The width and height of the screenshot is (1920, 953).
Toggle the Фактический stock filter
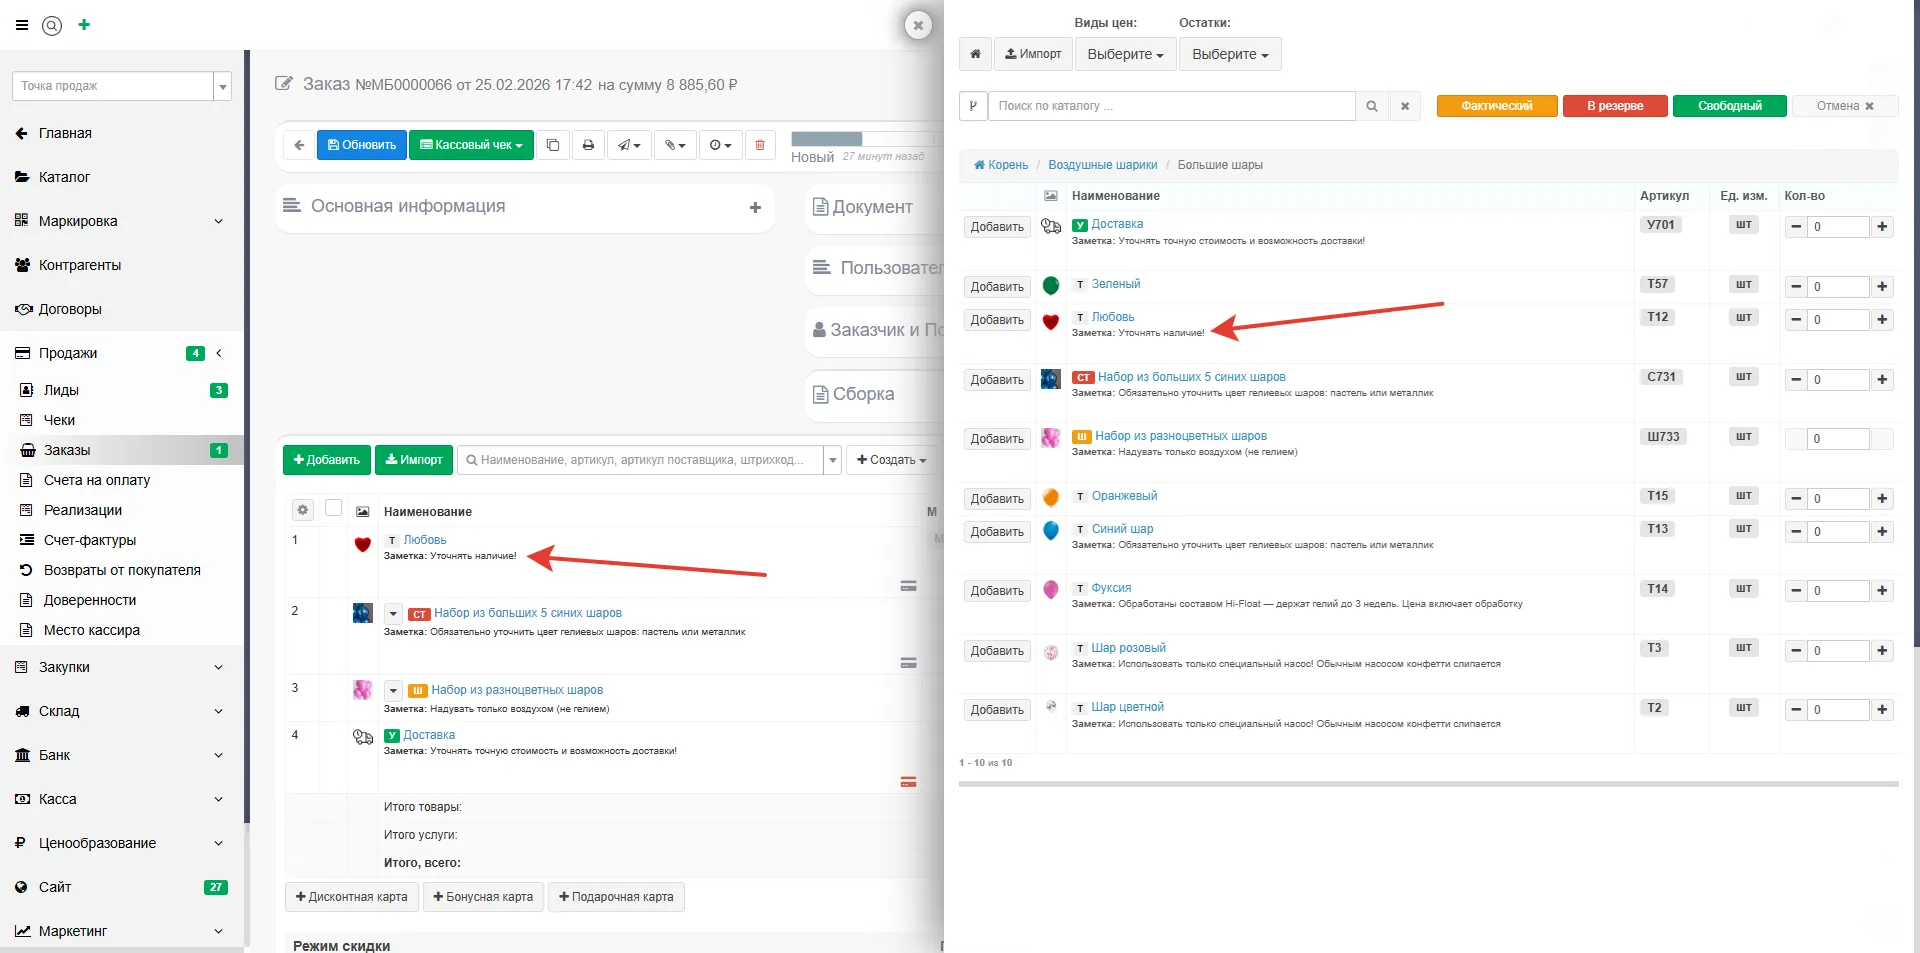(x=1496, y=106)
